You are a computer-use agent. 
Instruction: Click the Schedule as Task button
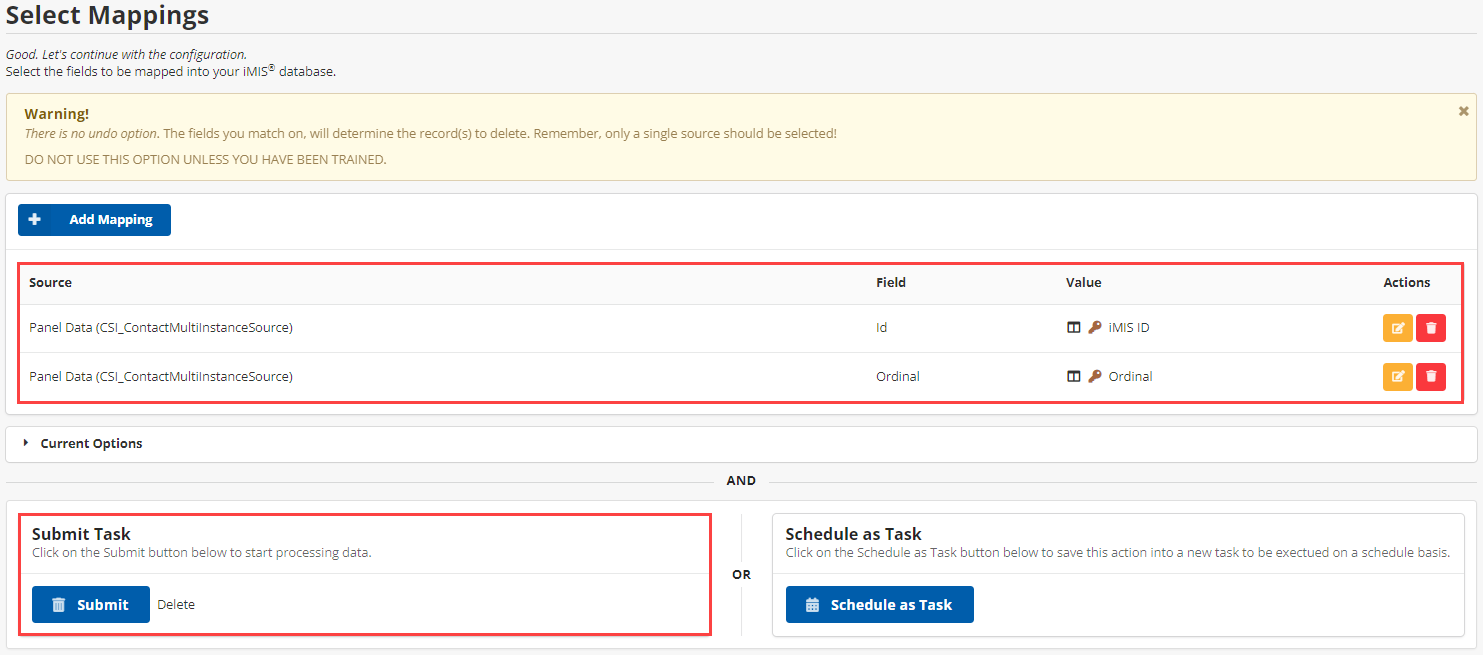pyautogui.click(x=879, y=604)
